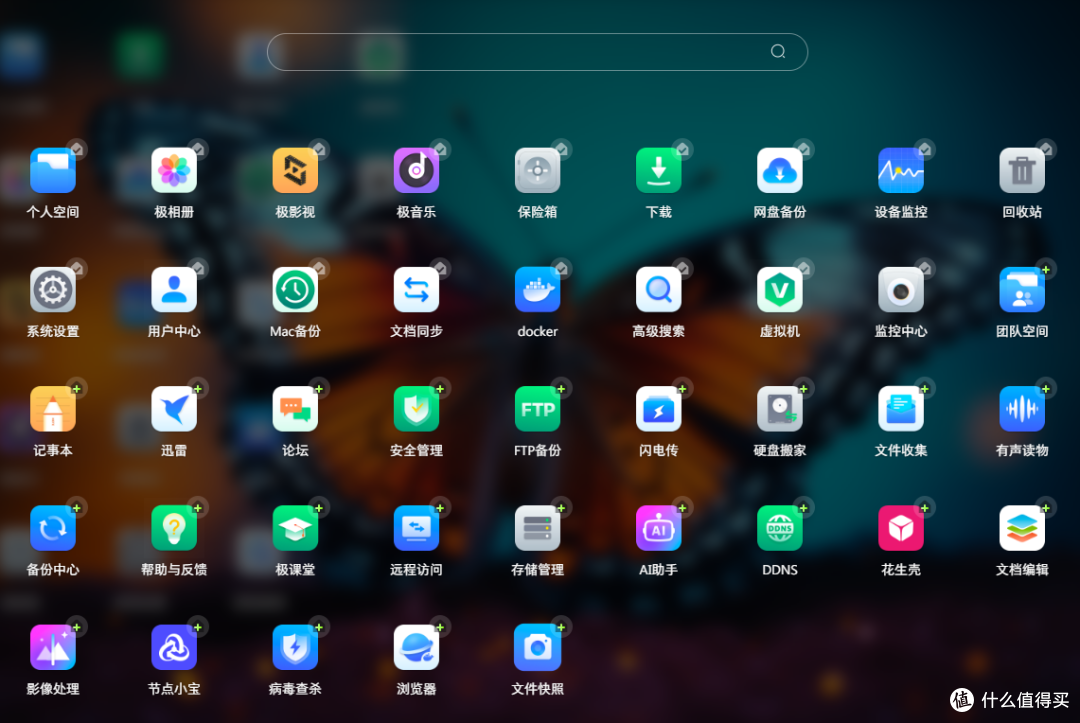This screenshot has height=723, width=1080.
Task: Launch the 极影视 video app
Action: pyautogui.click(x=295, y=170)
